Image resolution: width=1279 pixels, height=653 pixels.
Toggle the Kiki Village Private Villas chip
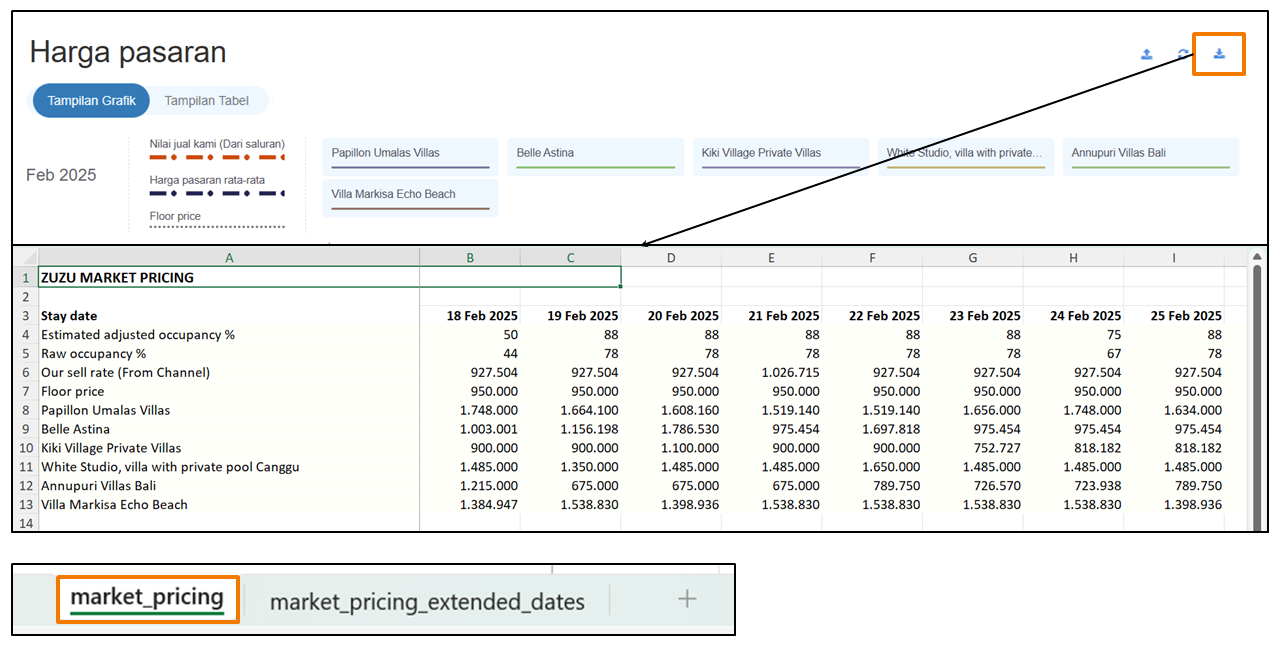[780, 157]
